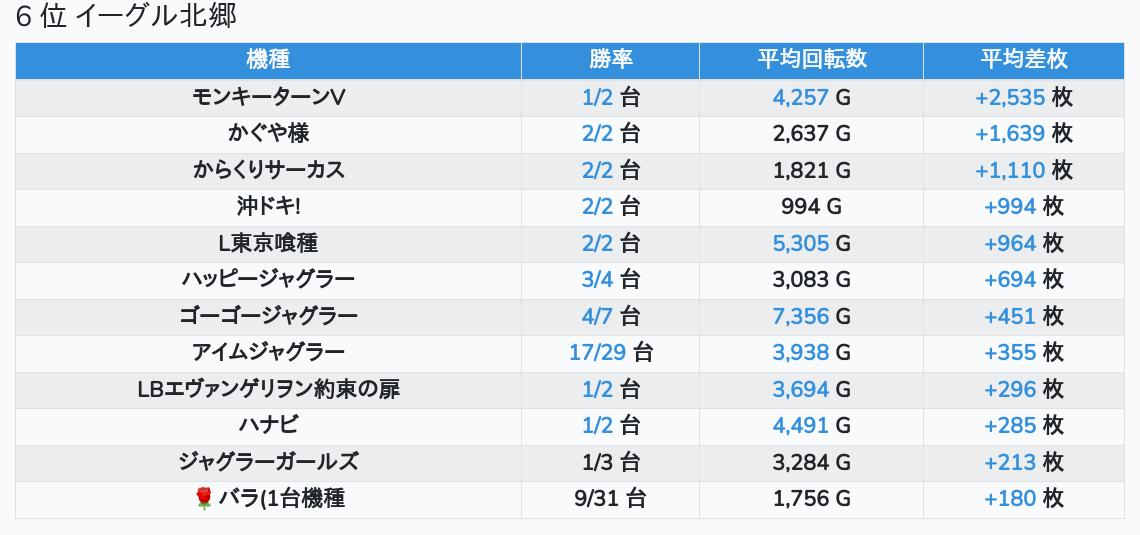Screen dimensions: 1140x535
Task: Select the からくりサーカス row
Action: (x=268, y=170)
